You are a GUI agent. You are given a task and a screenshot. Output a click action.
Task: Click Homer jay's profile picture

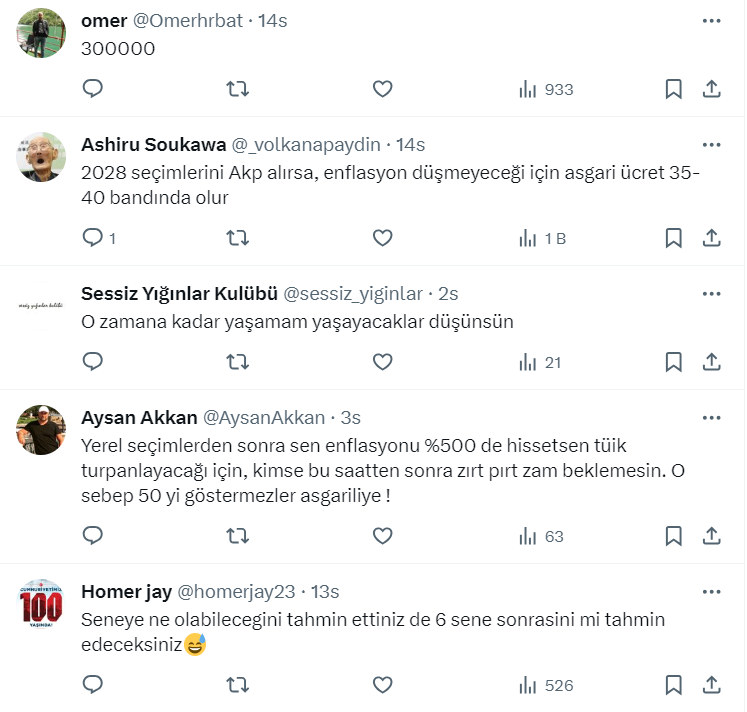(x=42, y=603)
